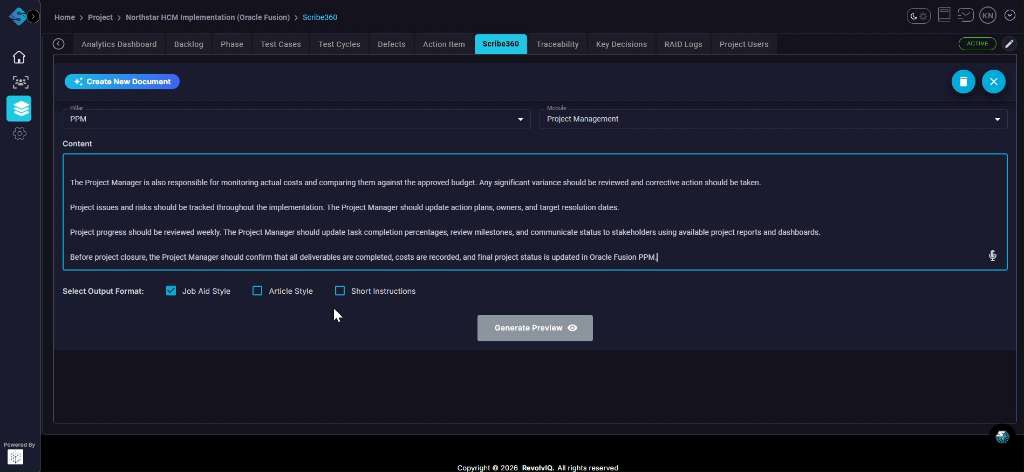1024x472 pixels.
Task: Click the pencil edit project icon
Action: point(1010,44)
